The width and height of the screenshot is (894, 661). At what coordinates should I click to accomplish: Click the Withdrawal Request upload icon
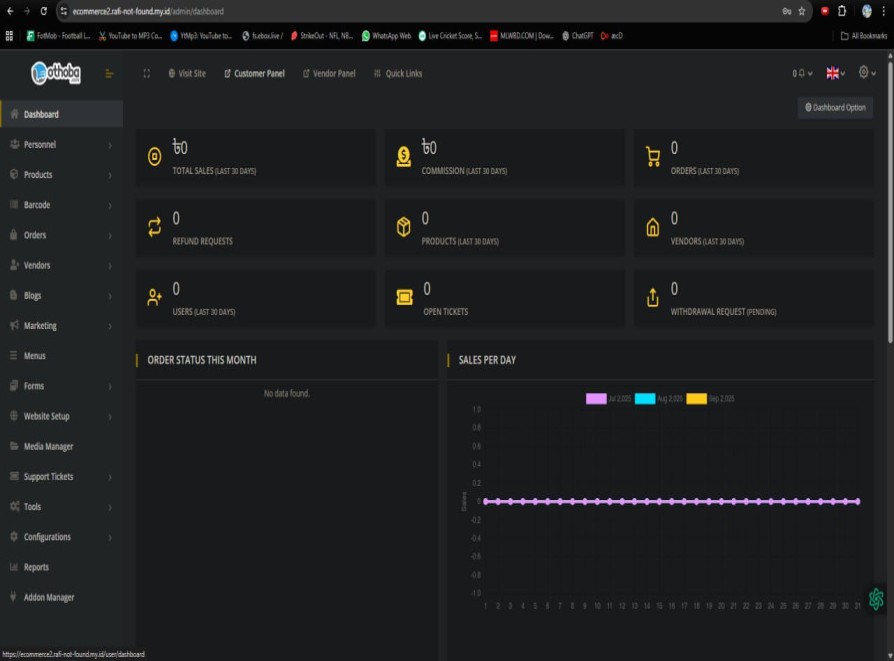(x=653, y=297)
